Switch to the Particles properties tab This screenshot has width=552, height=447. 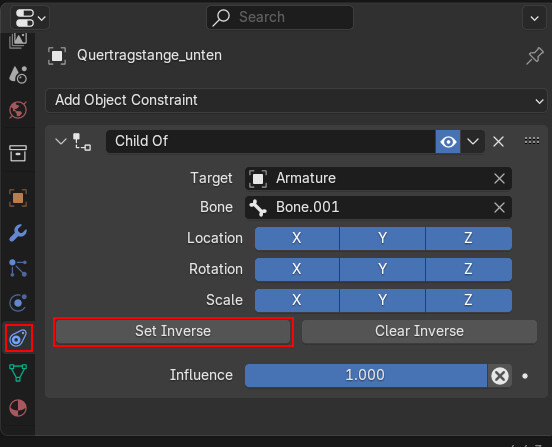click(x=18, y=268)
